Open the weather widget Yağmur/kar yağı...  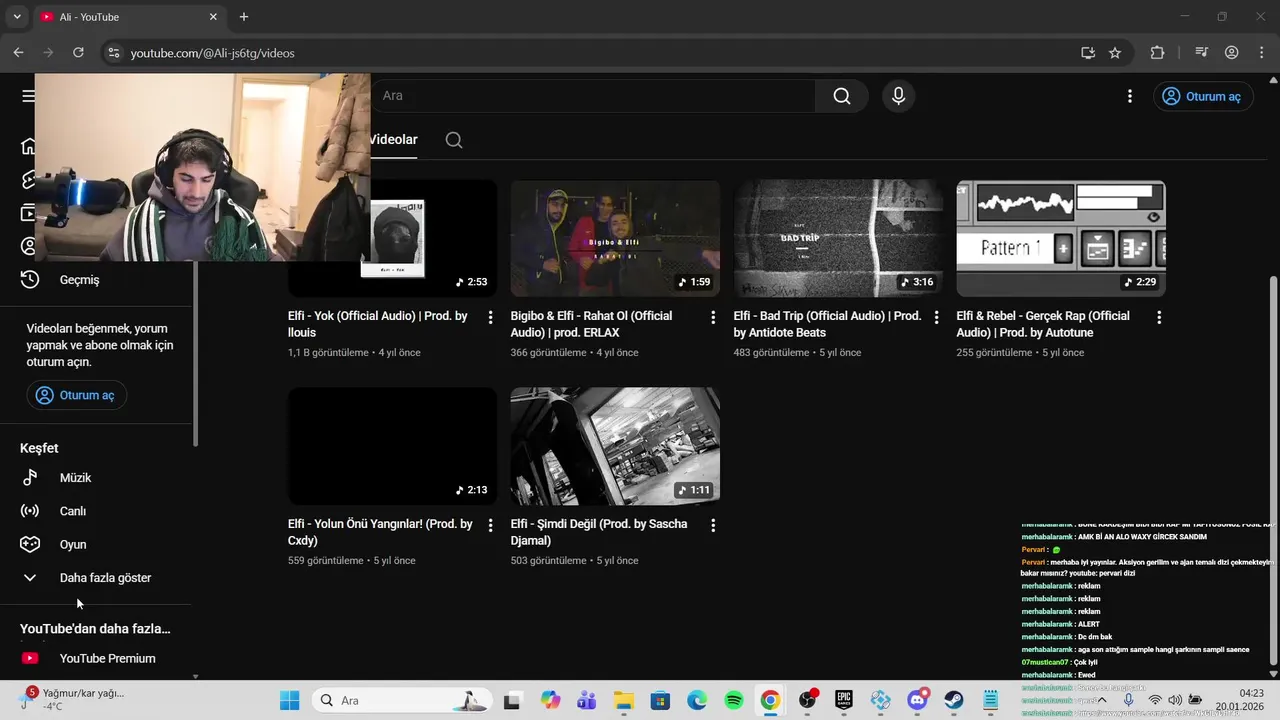tap(72, 700)
